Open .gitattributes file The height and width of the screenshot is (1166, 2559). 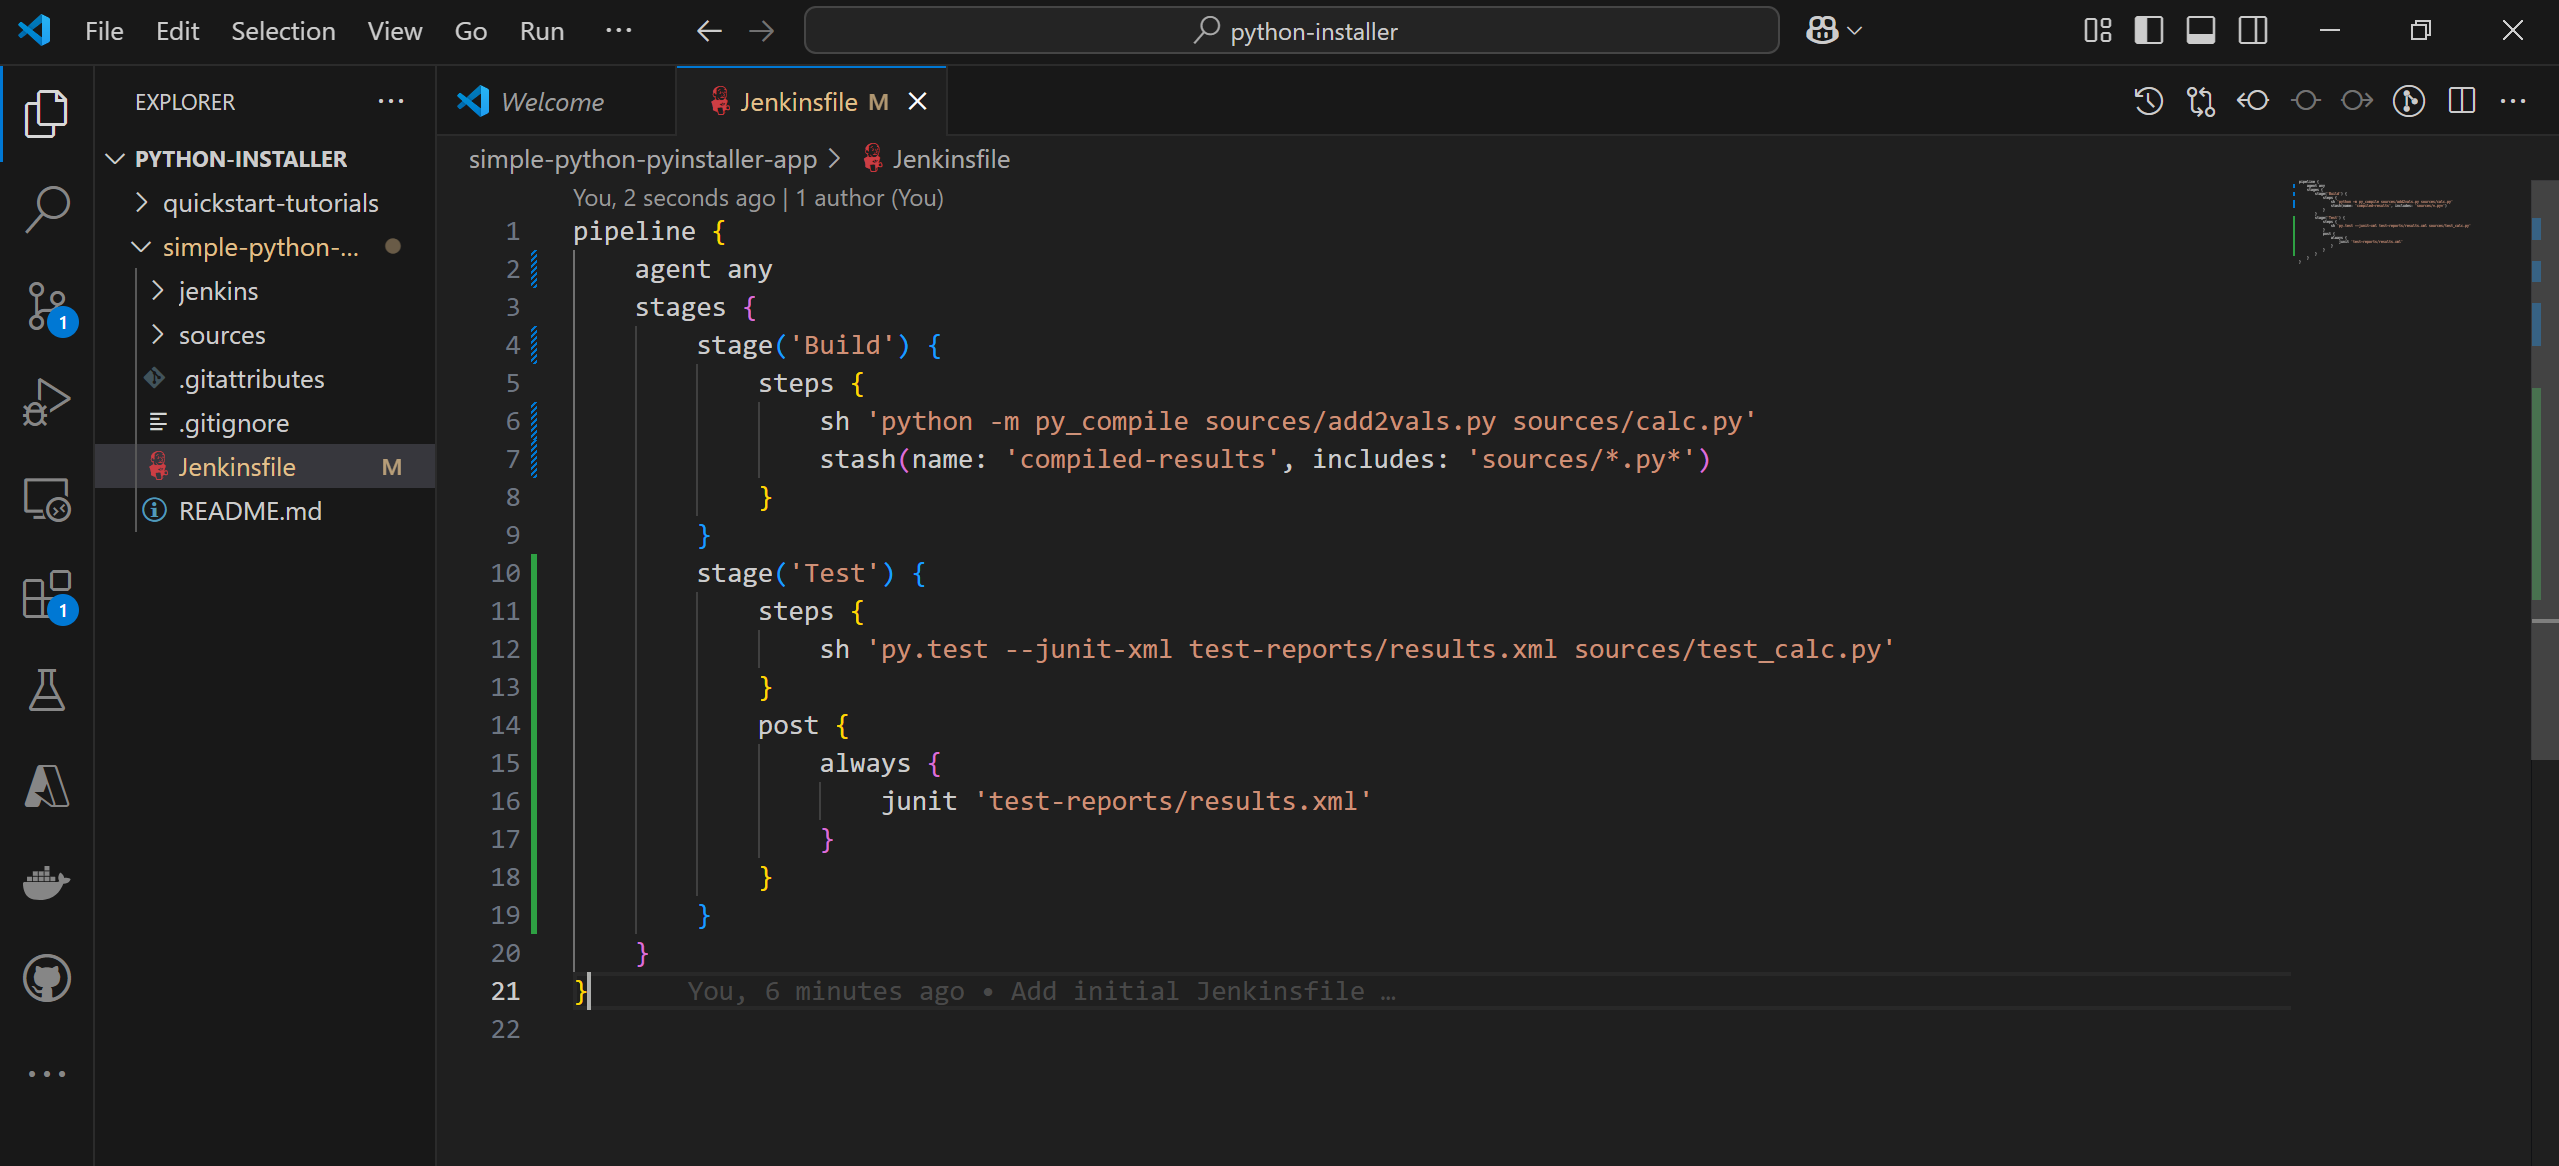tap(265, 379)
